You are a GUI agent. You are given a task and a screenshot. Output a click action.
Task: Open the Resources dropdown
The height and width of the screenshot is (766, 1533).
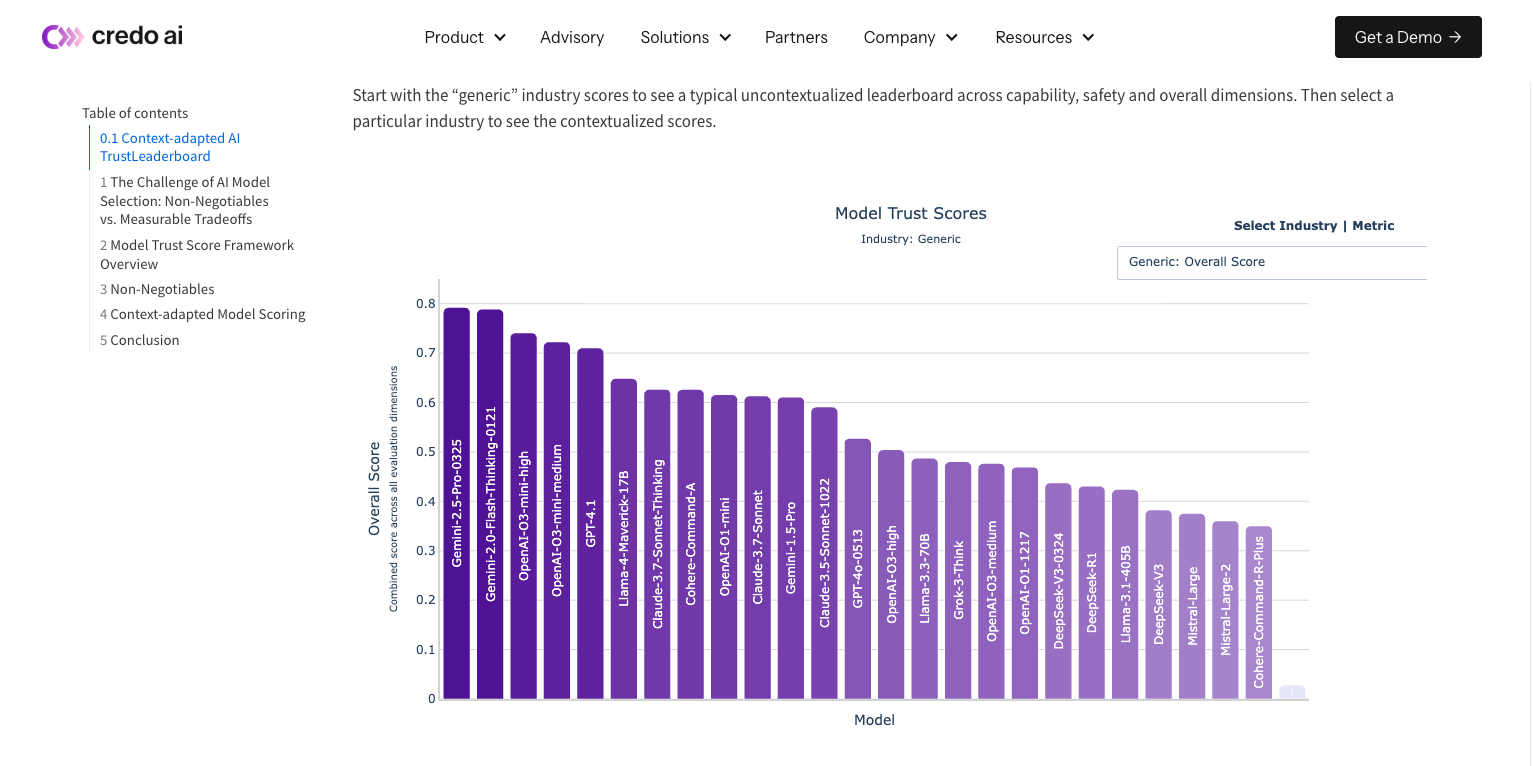1045,37
